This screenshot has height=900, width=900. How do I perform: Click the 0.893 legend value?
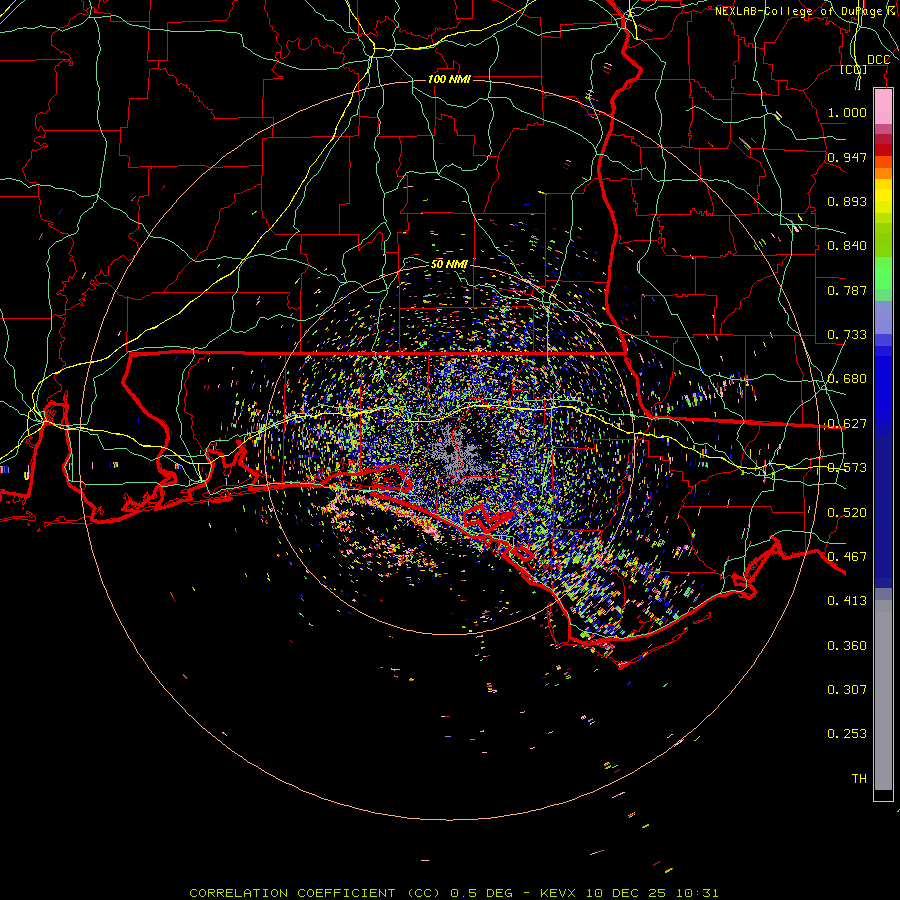(x=847, y=201)
